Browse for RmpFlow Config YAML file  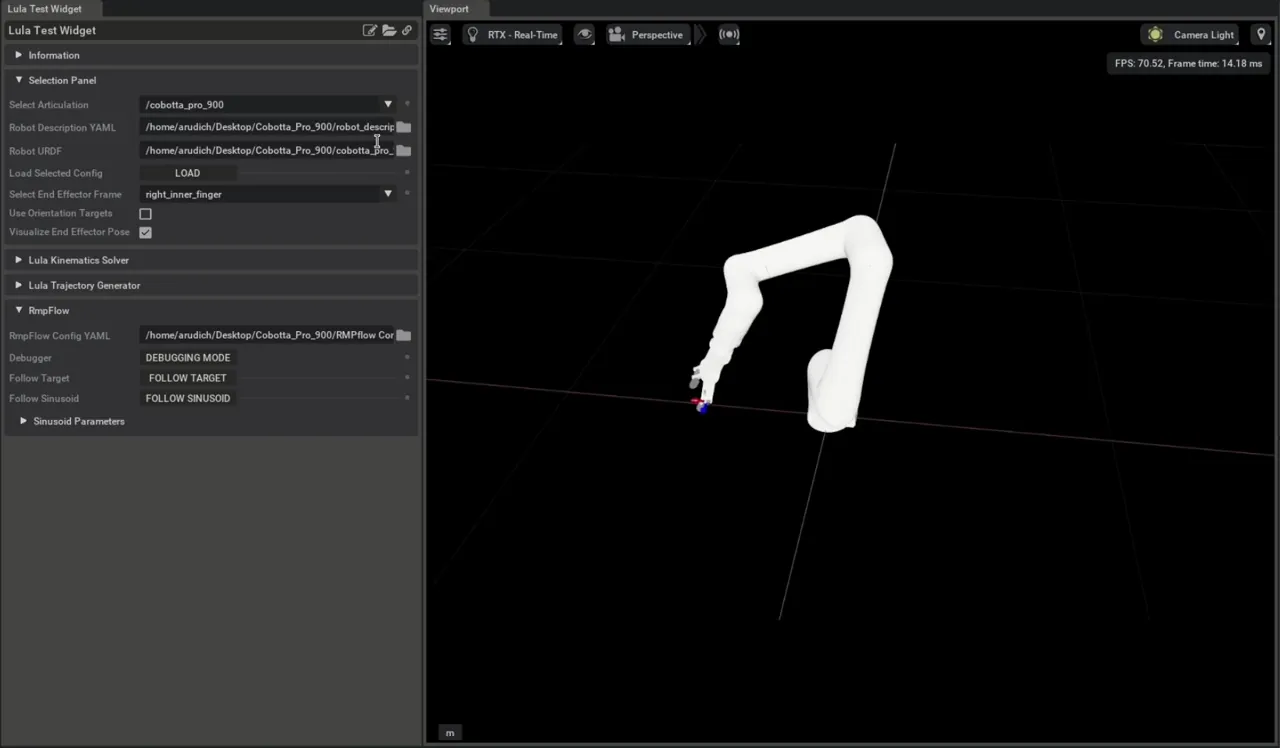[x=404, y=336]
